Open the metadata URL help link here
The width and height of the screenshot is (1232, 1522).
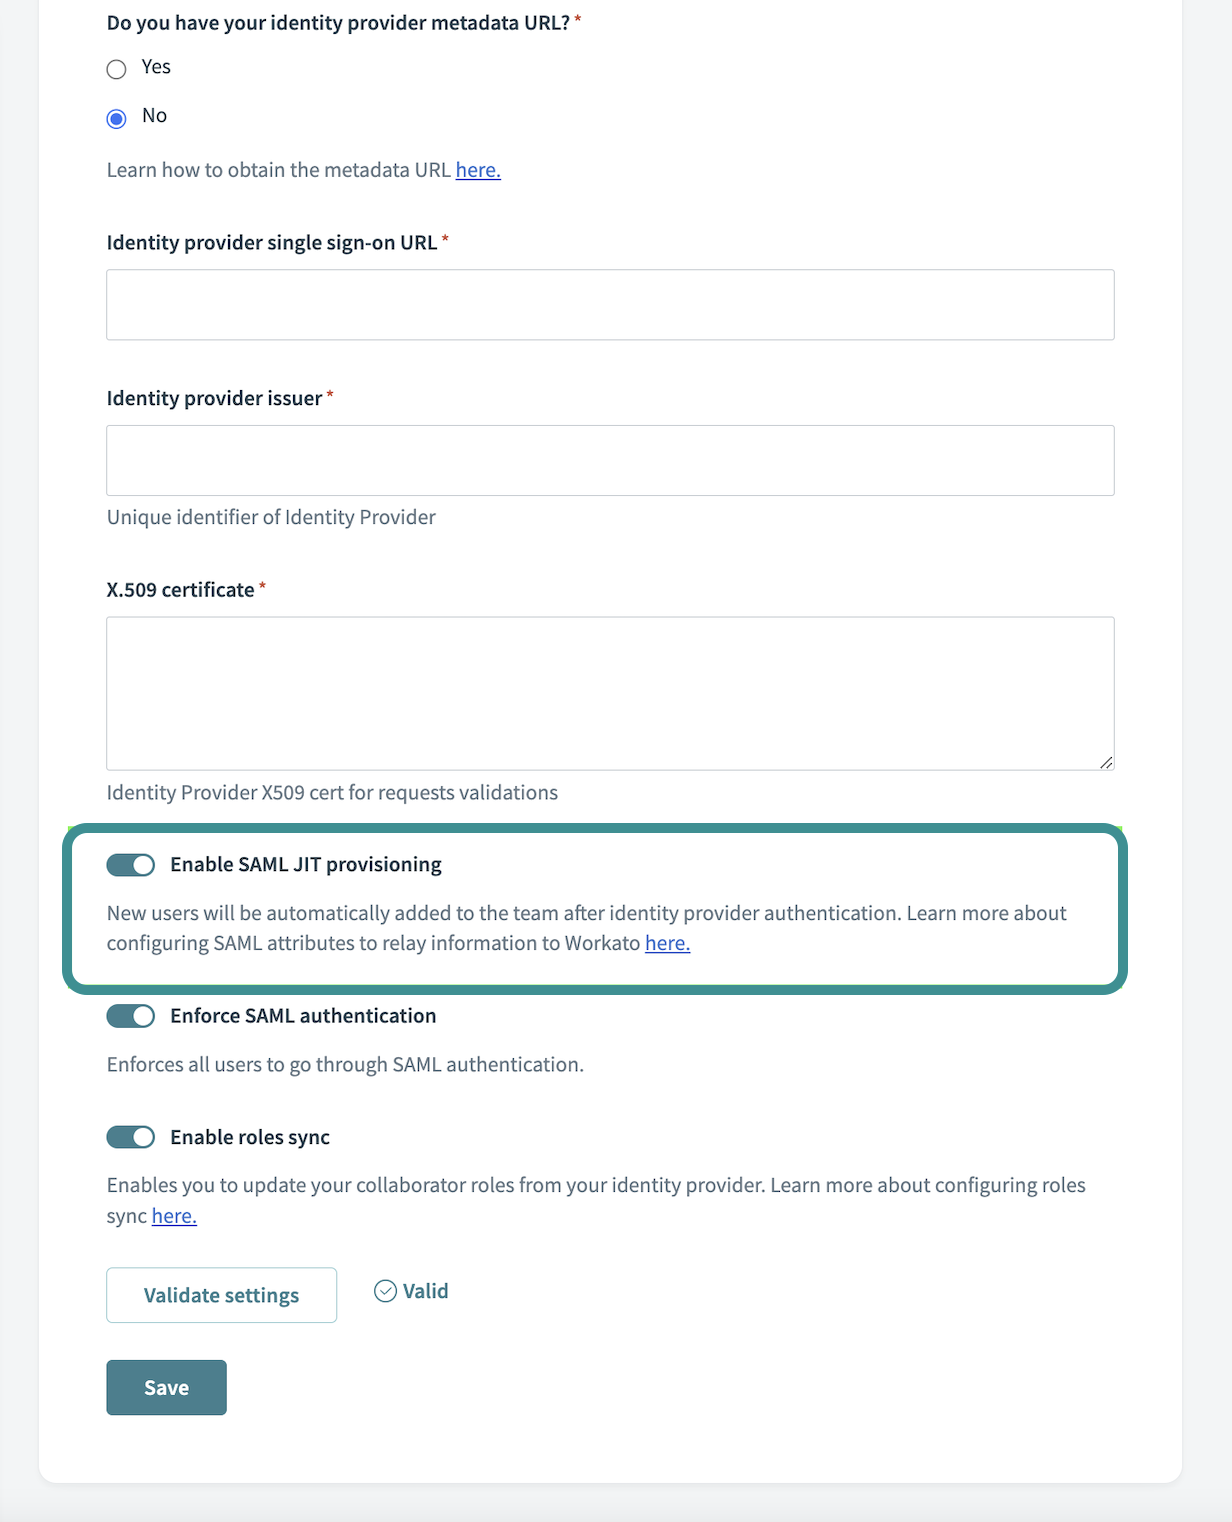click(477, 170)
